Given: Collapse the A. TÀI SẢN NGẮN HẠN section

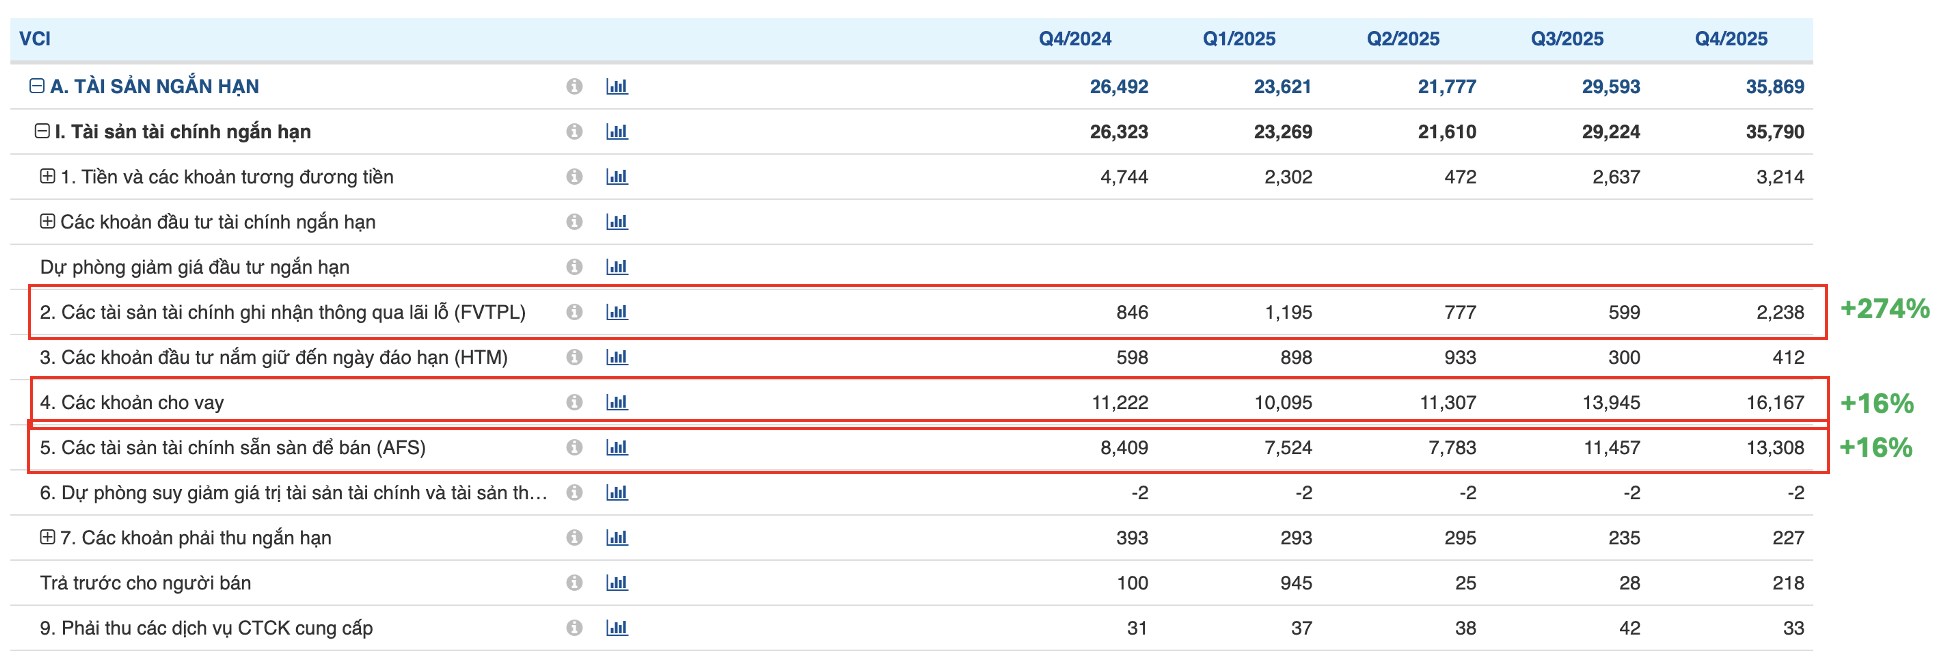Looking at the screenshot, I should (37, 86).
